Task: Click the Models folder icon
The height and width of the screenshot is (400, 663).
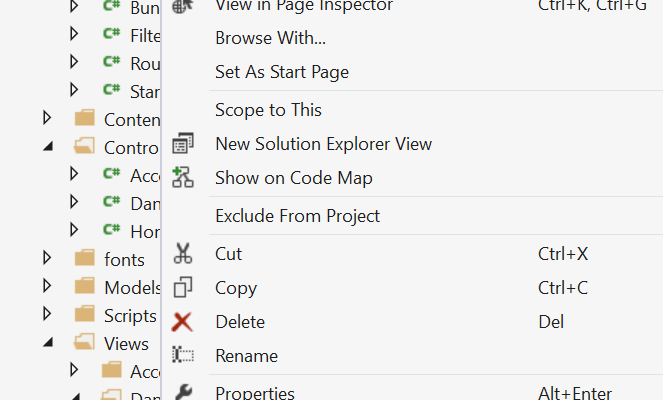Action: [85, 288]
